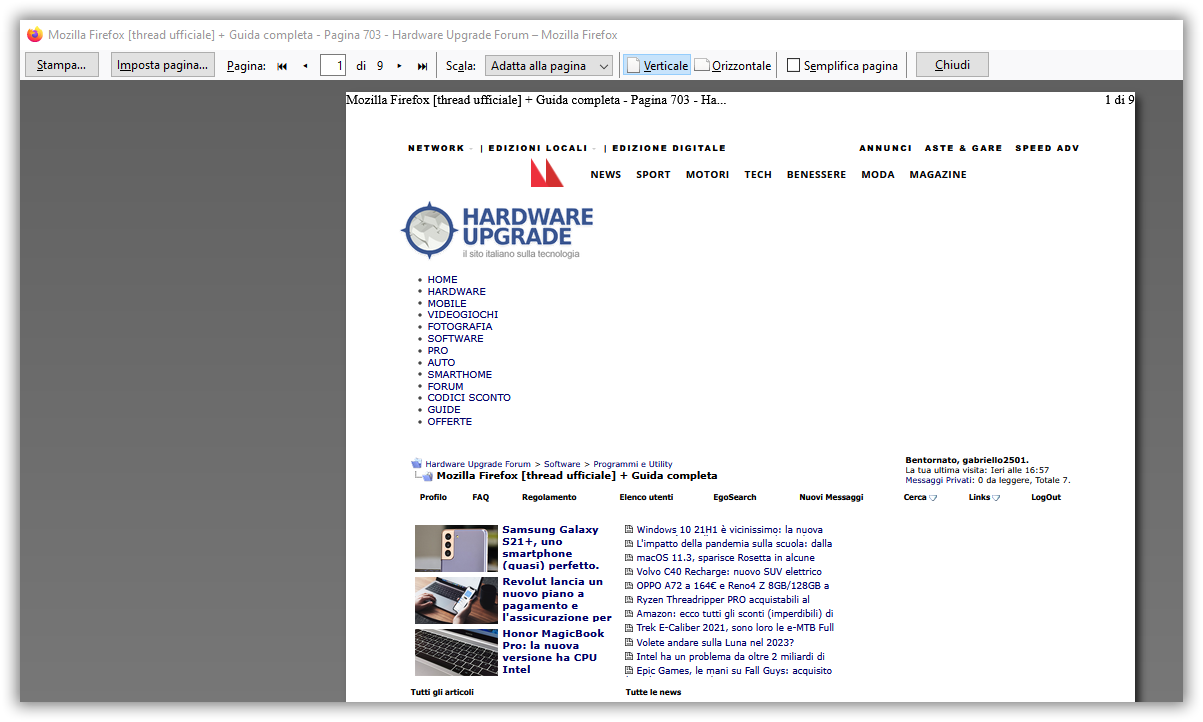Click the SMARTHOME list link

pos(460,375)
